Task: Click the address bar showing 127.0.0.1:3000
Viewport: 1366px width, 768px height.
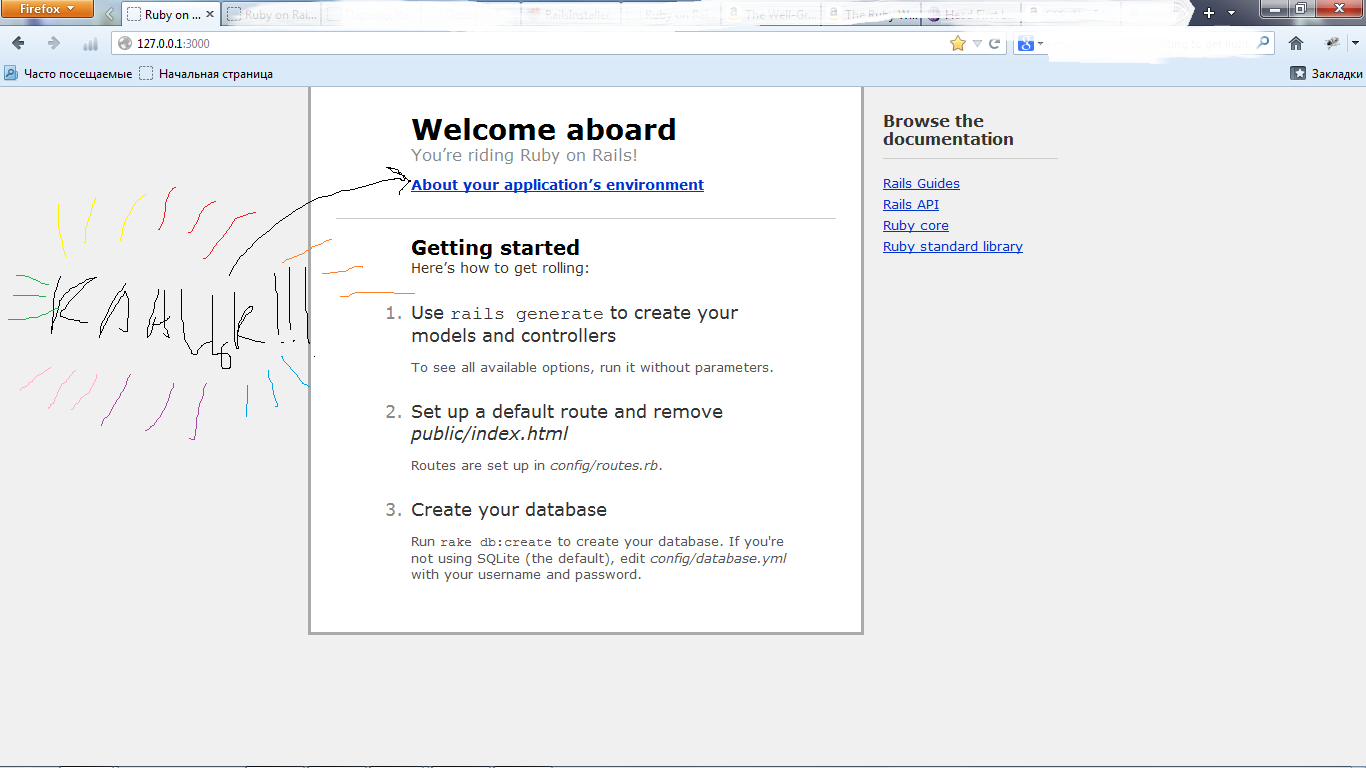Action: point(500,43)
